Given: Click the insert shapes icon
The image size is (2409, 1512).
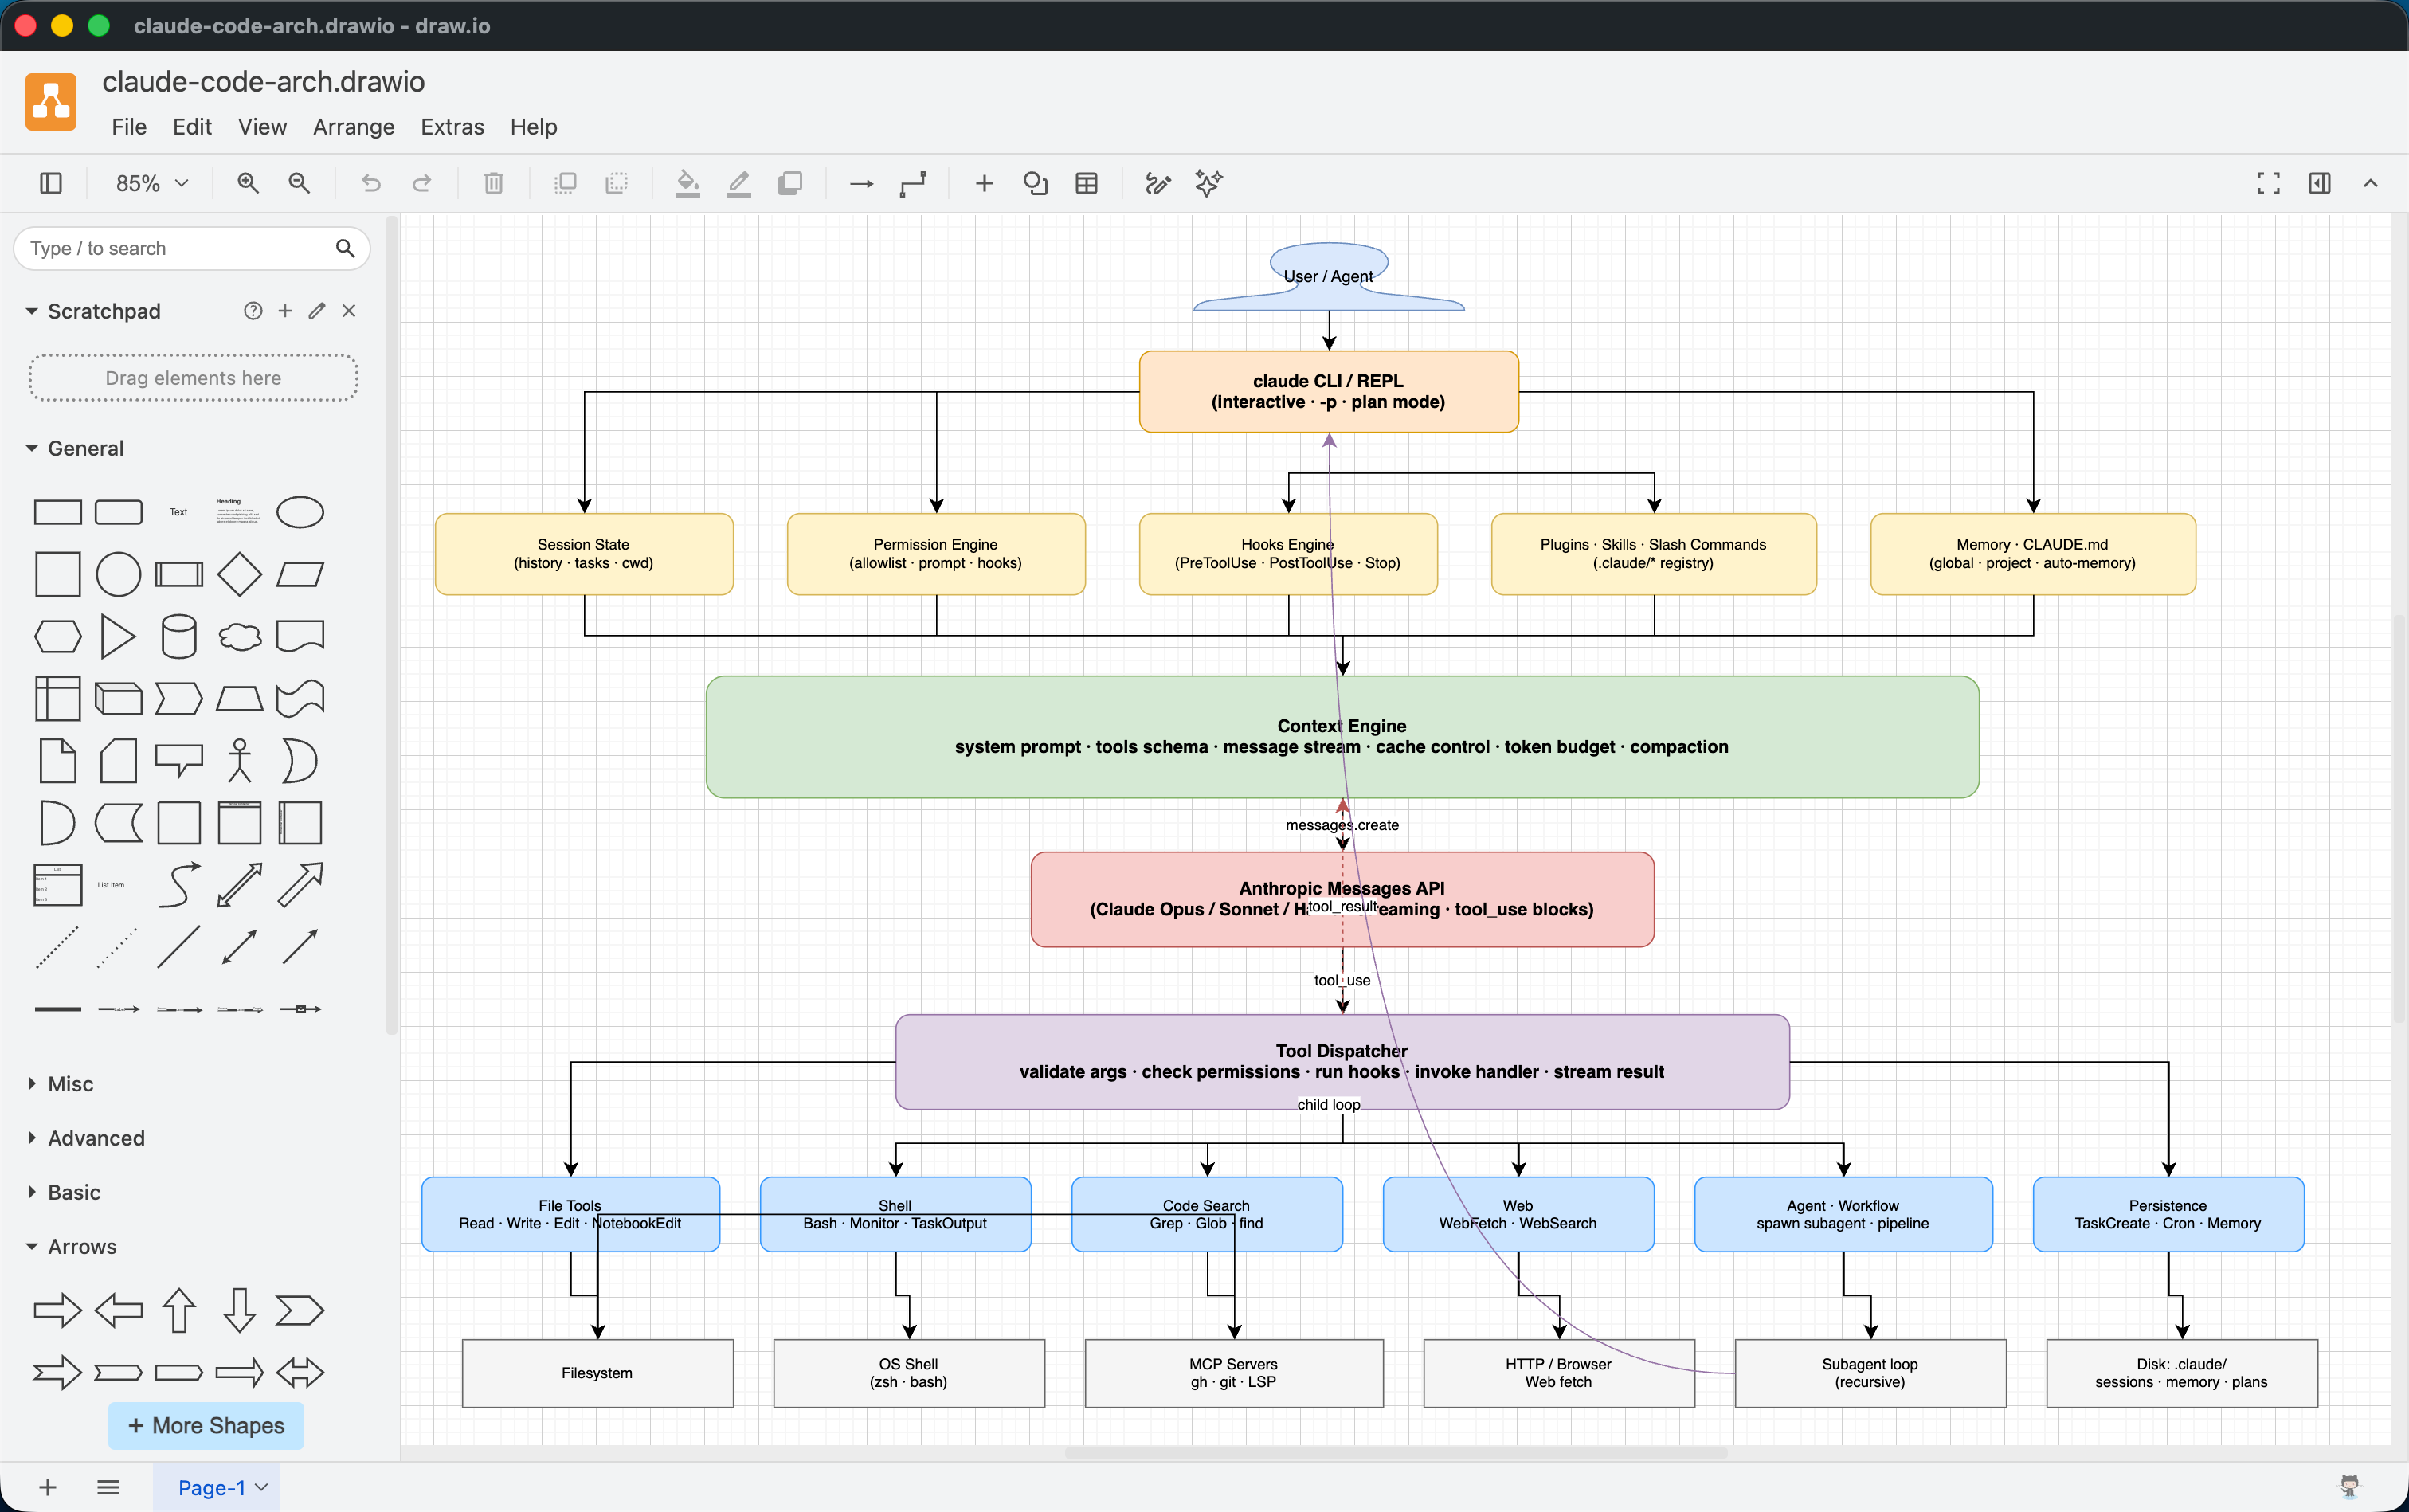Looking at the screenshot, I should [x=1036, y=183].
